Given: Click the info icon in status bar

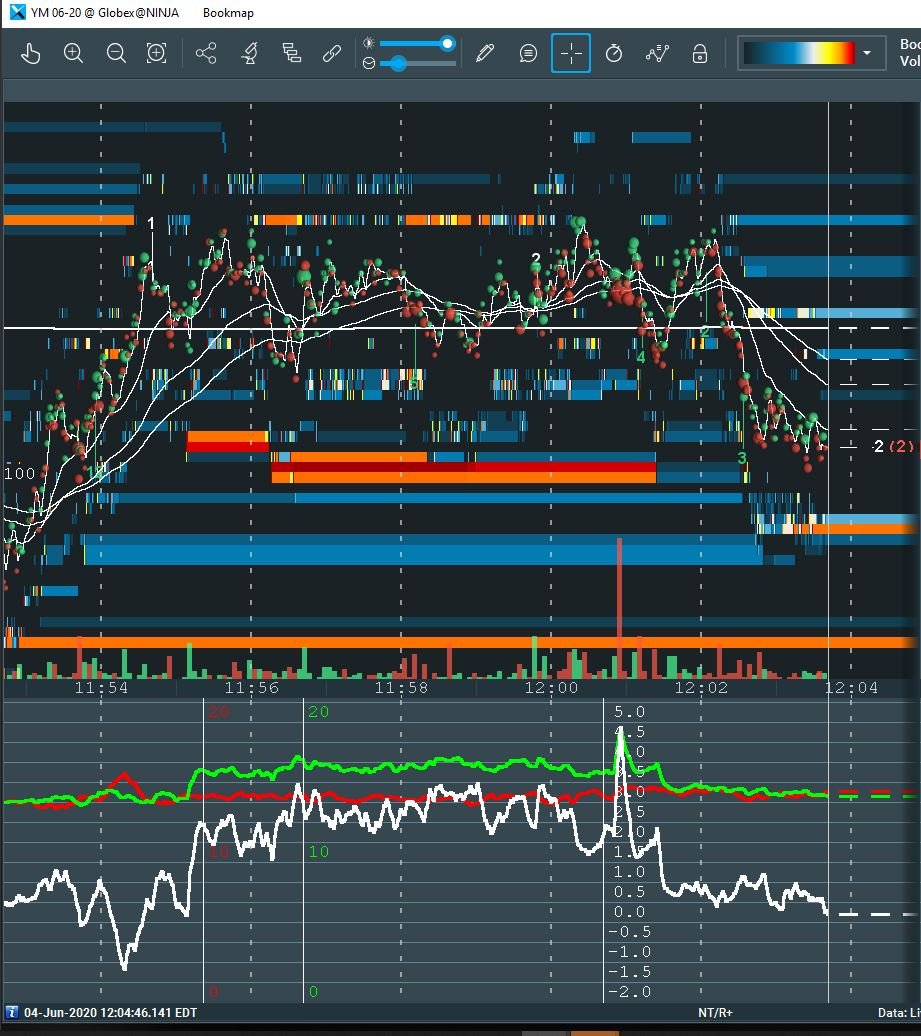Looking at the screenshot, I should pos(12,1012).
